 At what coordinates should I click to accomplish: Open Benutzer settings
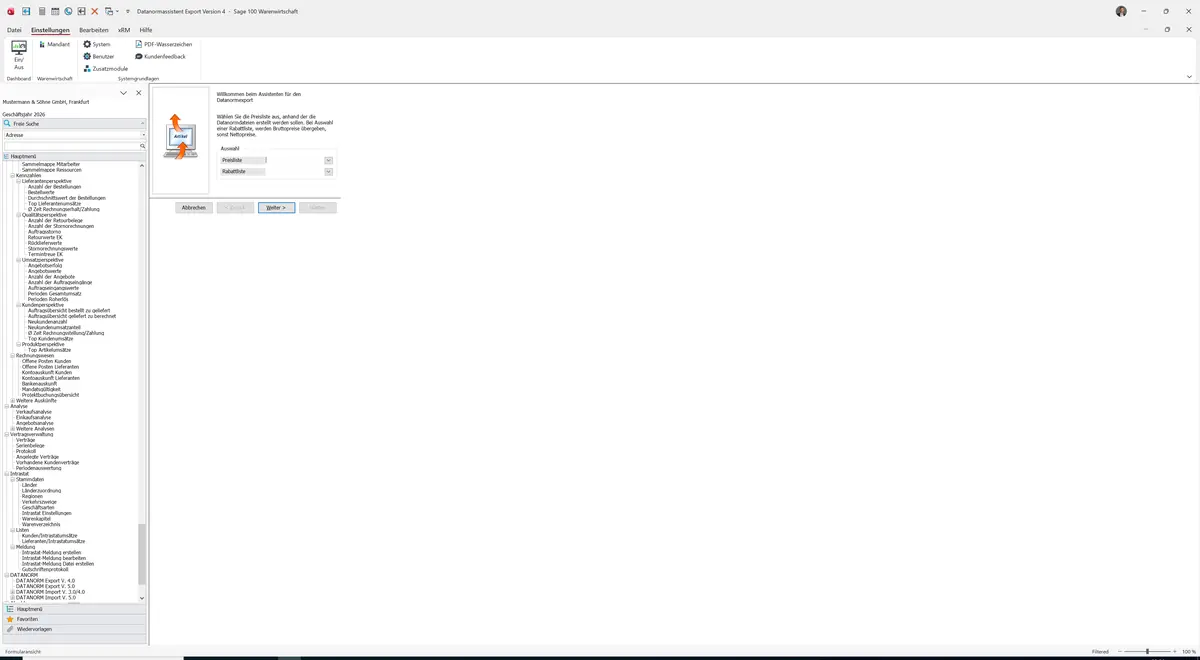coord(99,56)
